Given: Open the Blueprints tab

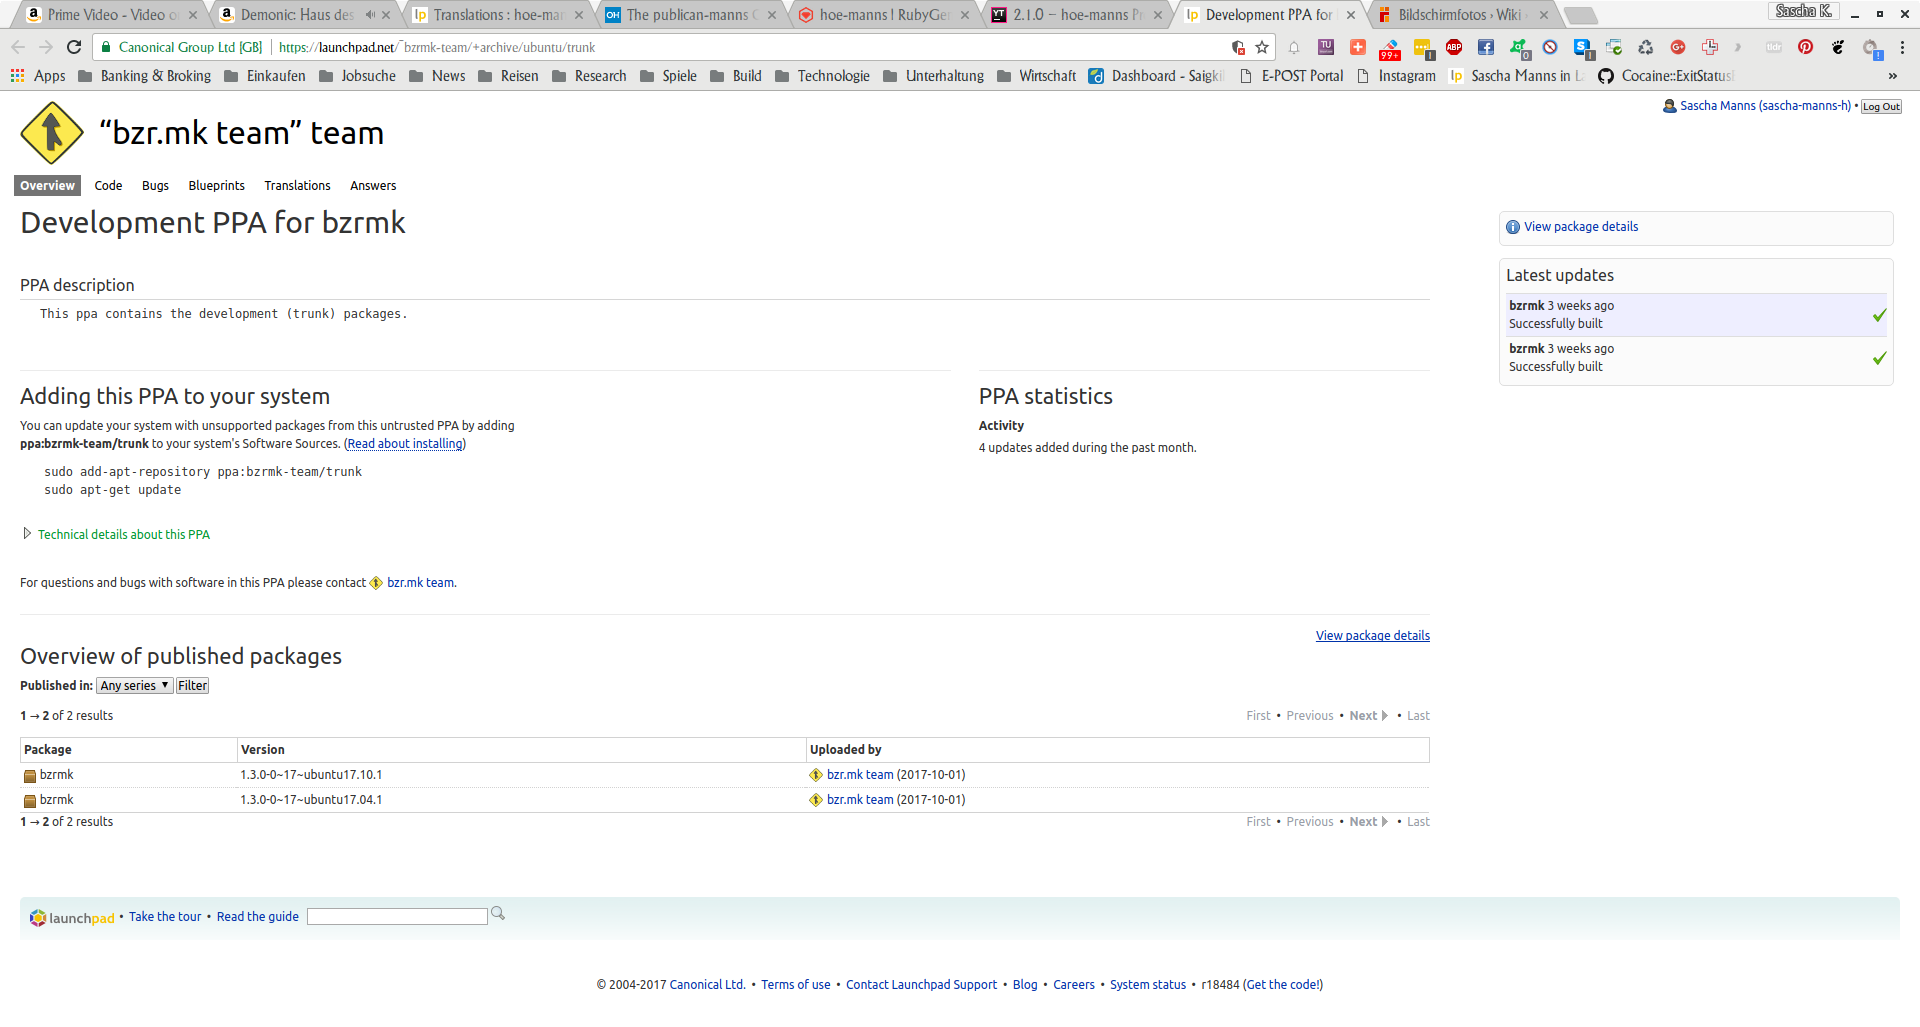Looking at the screenshot, I should coord(216,186).
